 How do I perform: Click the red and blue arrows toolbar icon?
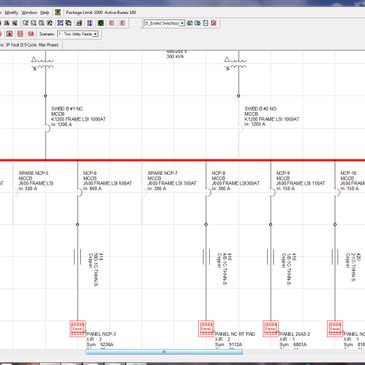click(x=90, y=23)
